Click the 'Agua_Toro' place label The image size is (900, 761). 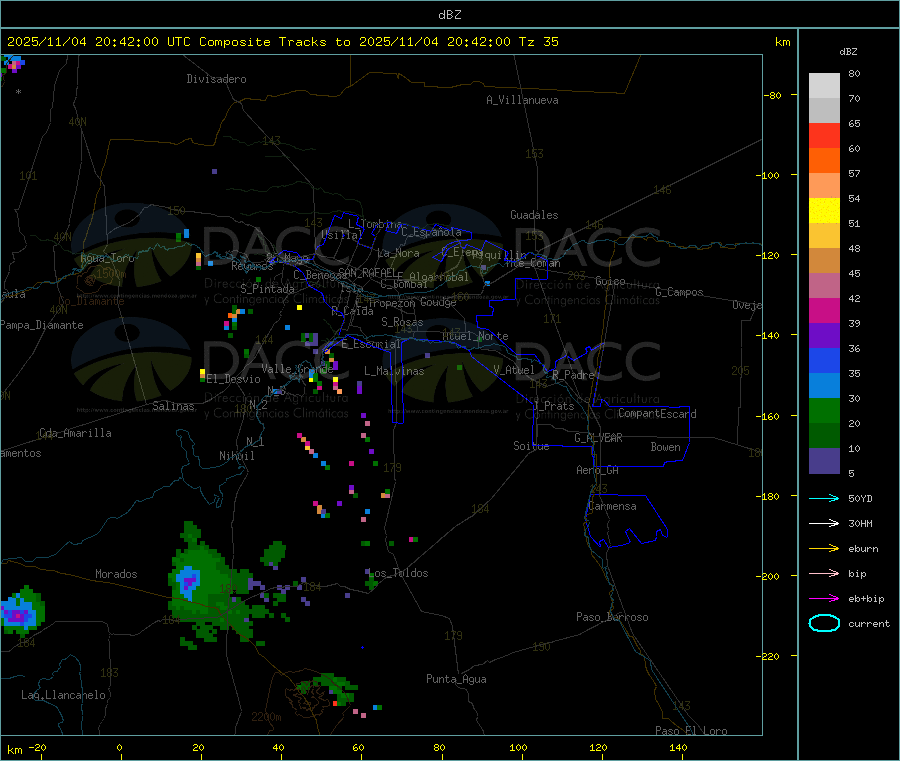(x=107, y=258)
